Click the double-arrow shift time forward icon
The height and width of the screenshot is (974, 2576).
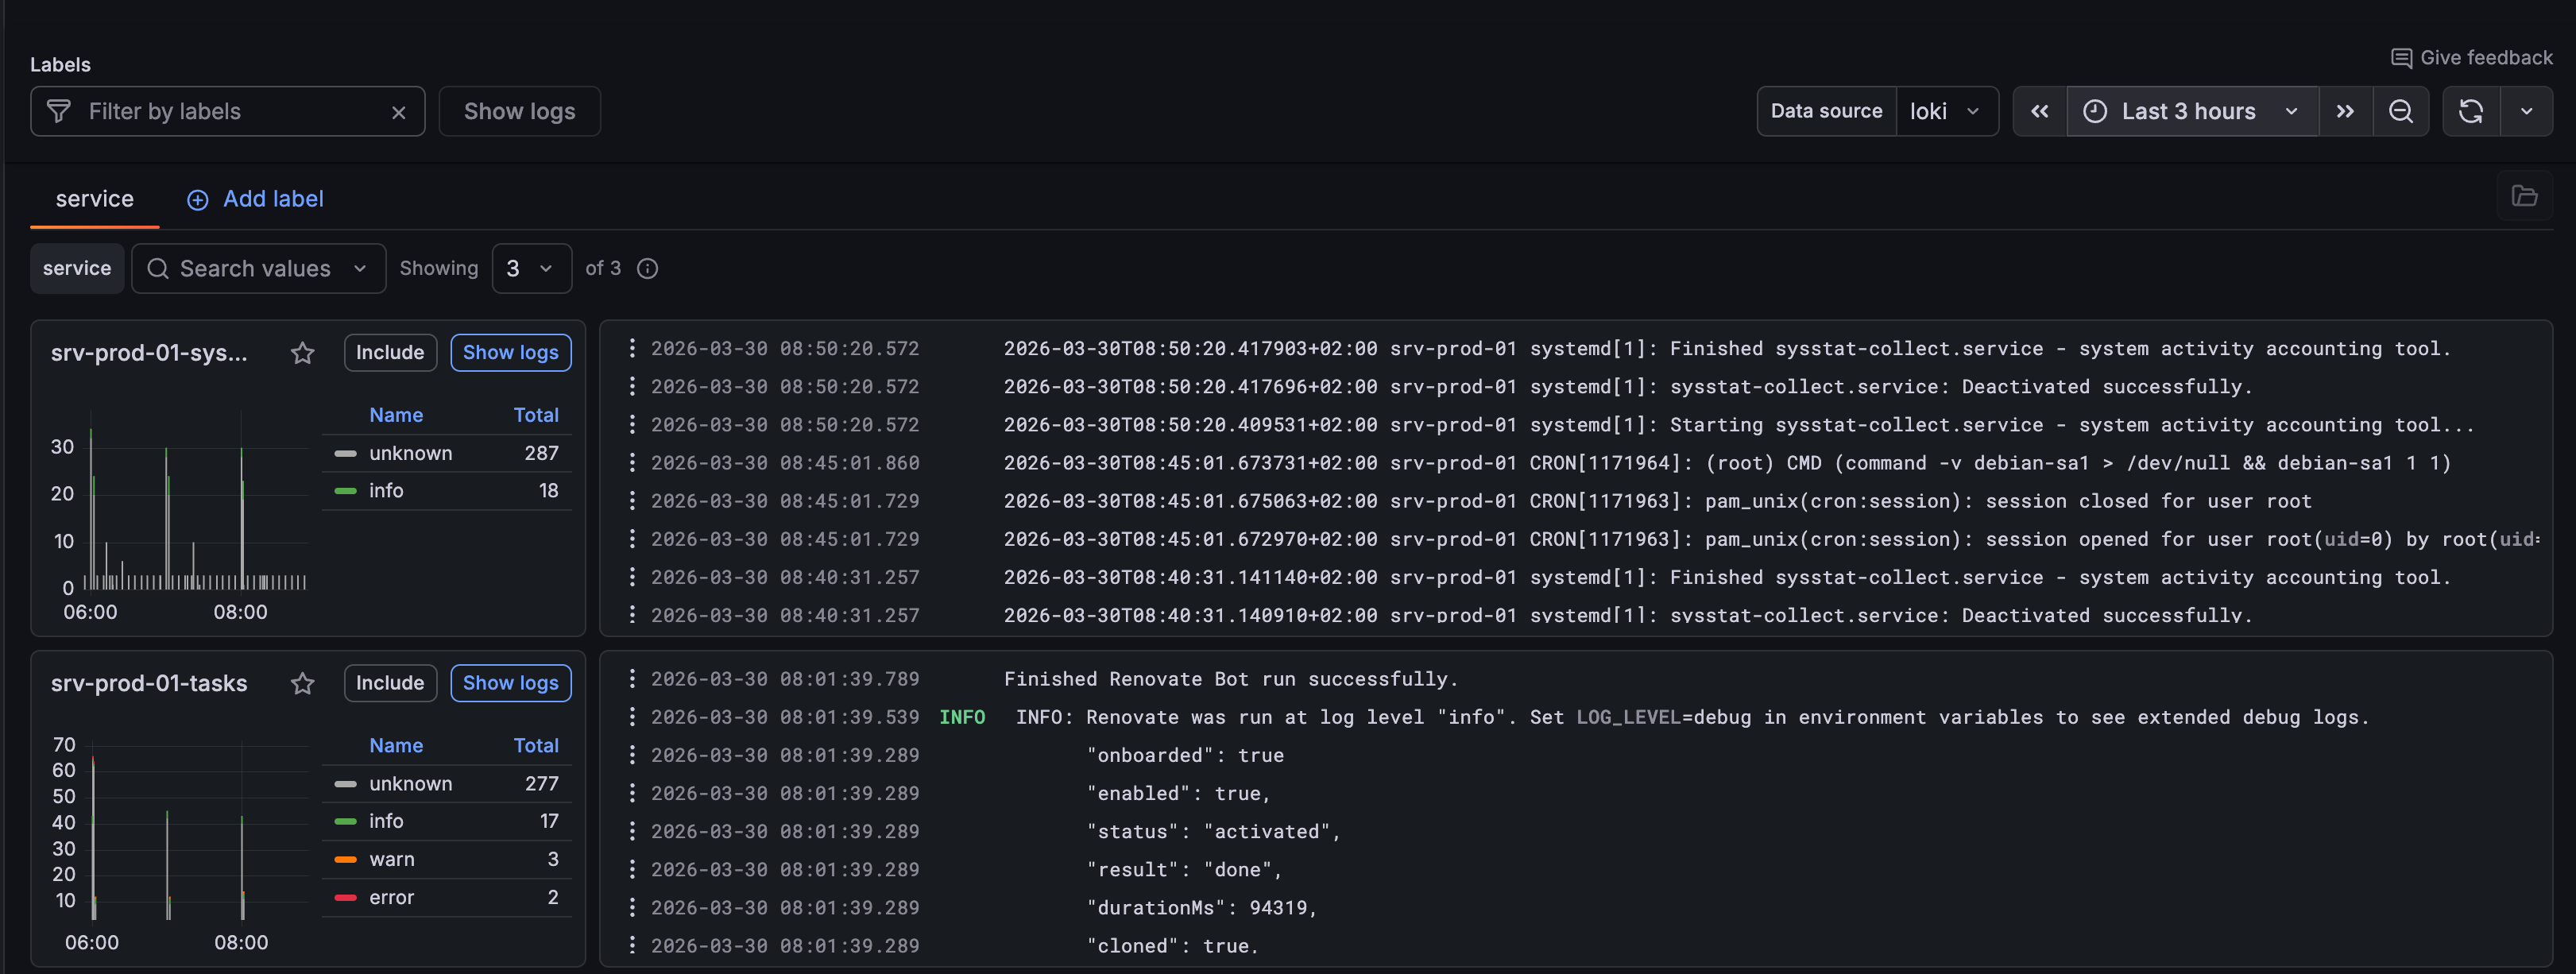[2346, 111]
